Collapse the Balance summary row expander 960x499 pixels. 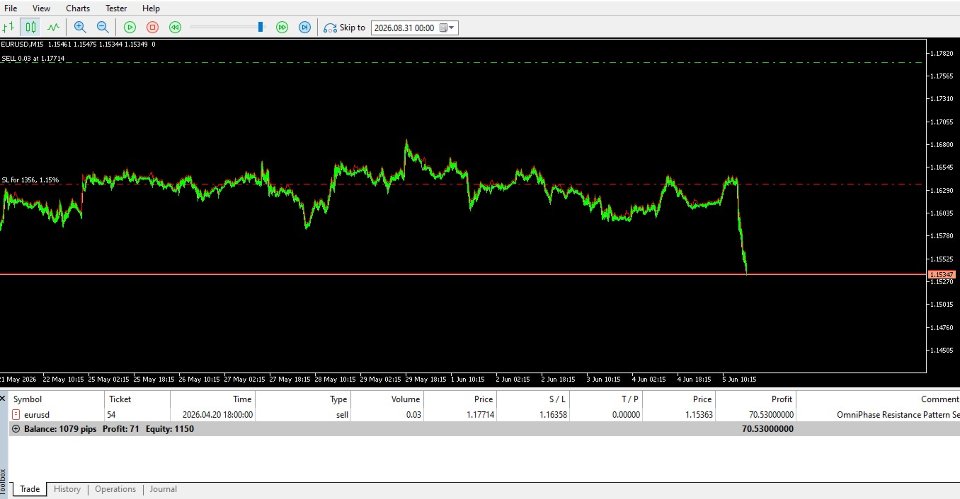(x=16, y=429)
